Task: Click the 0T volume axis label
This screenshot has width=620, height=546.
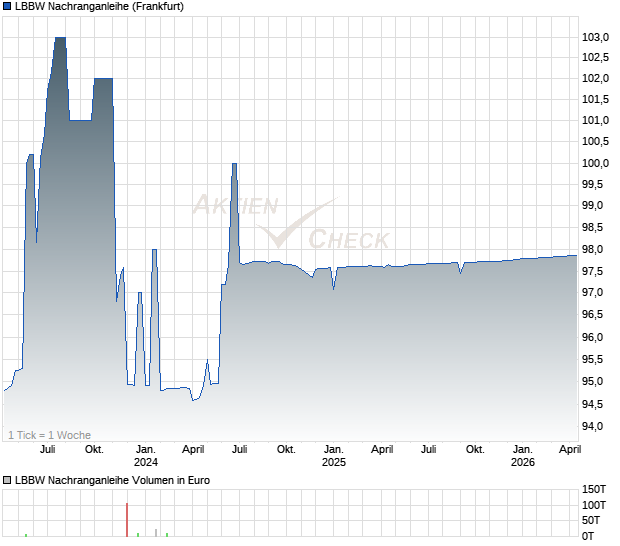Action: [x=588, y=537]
